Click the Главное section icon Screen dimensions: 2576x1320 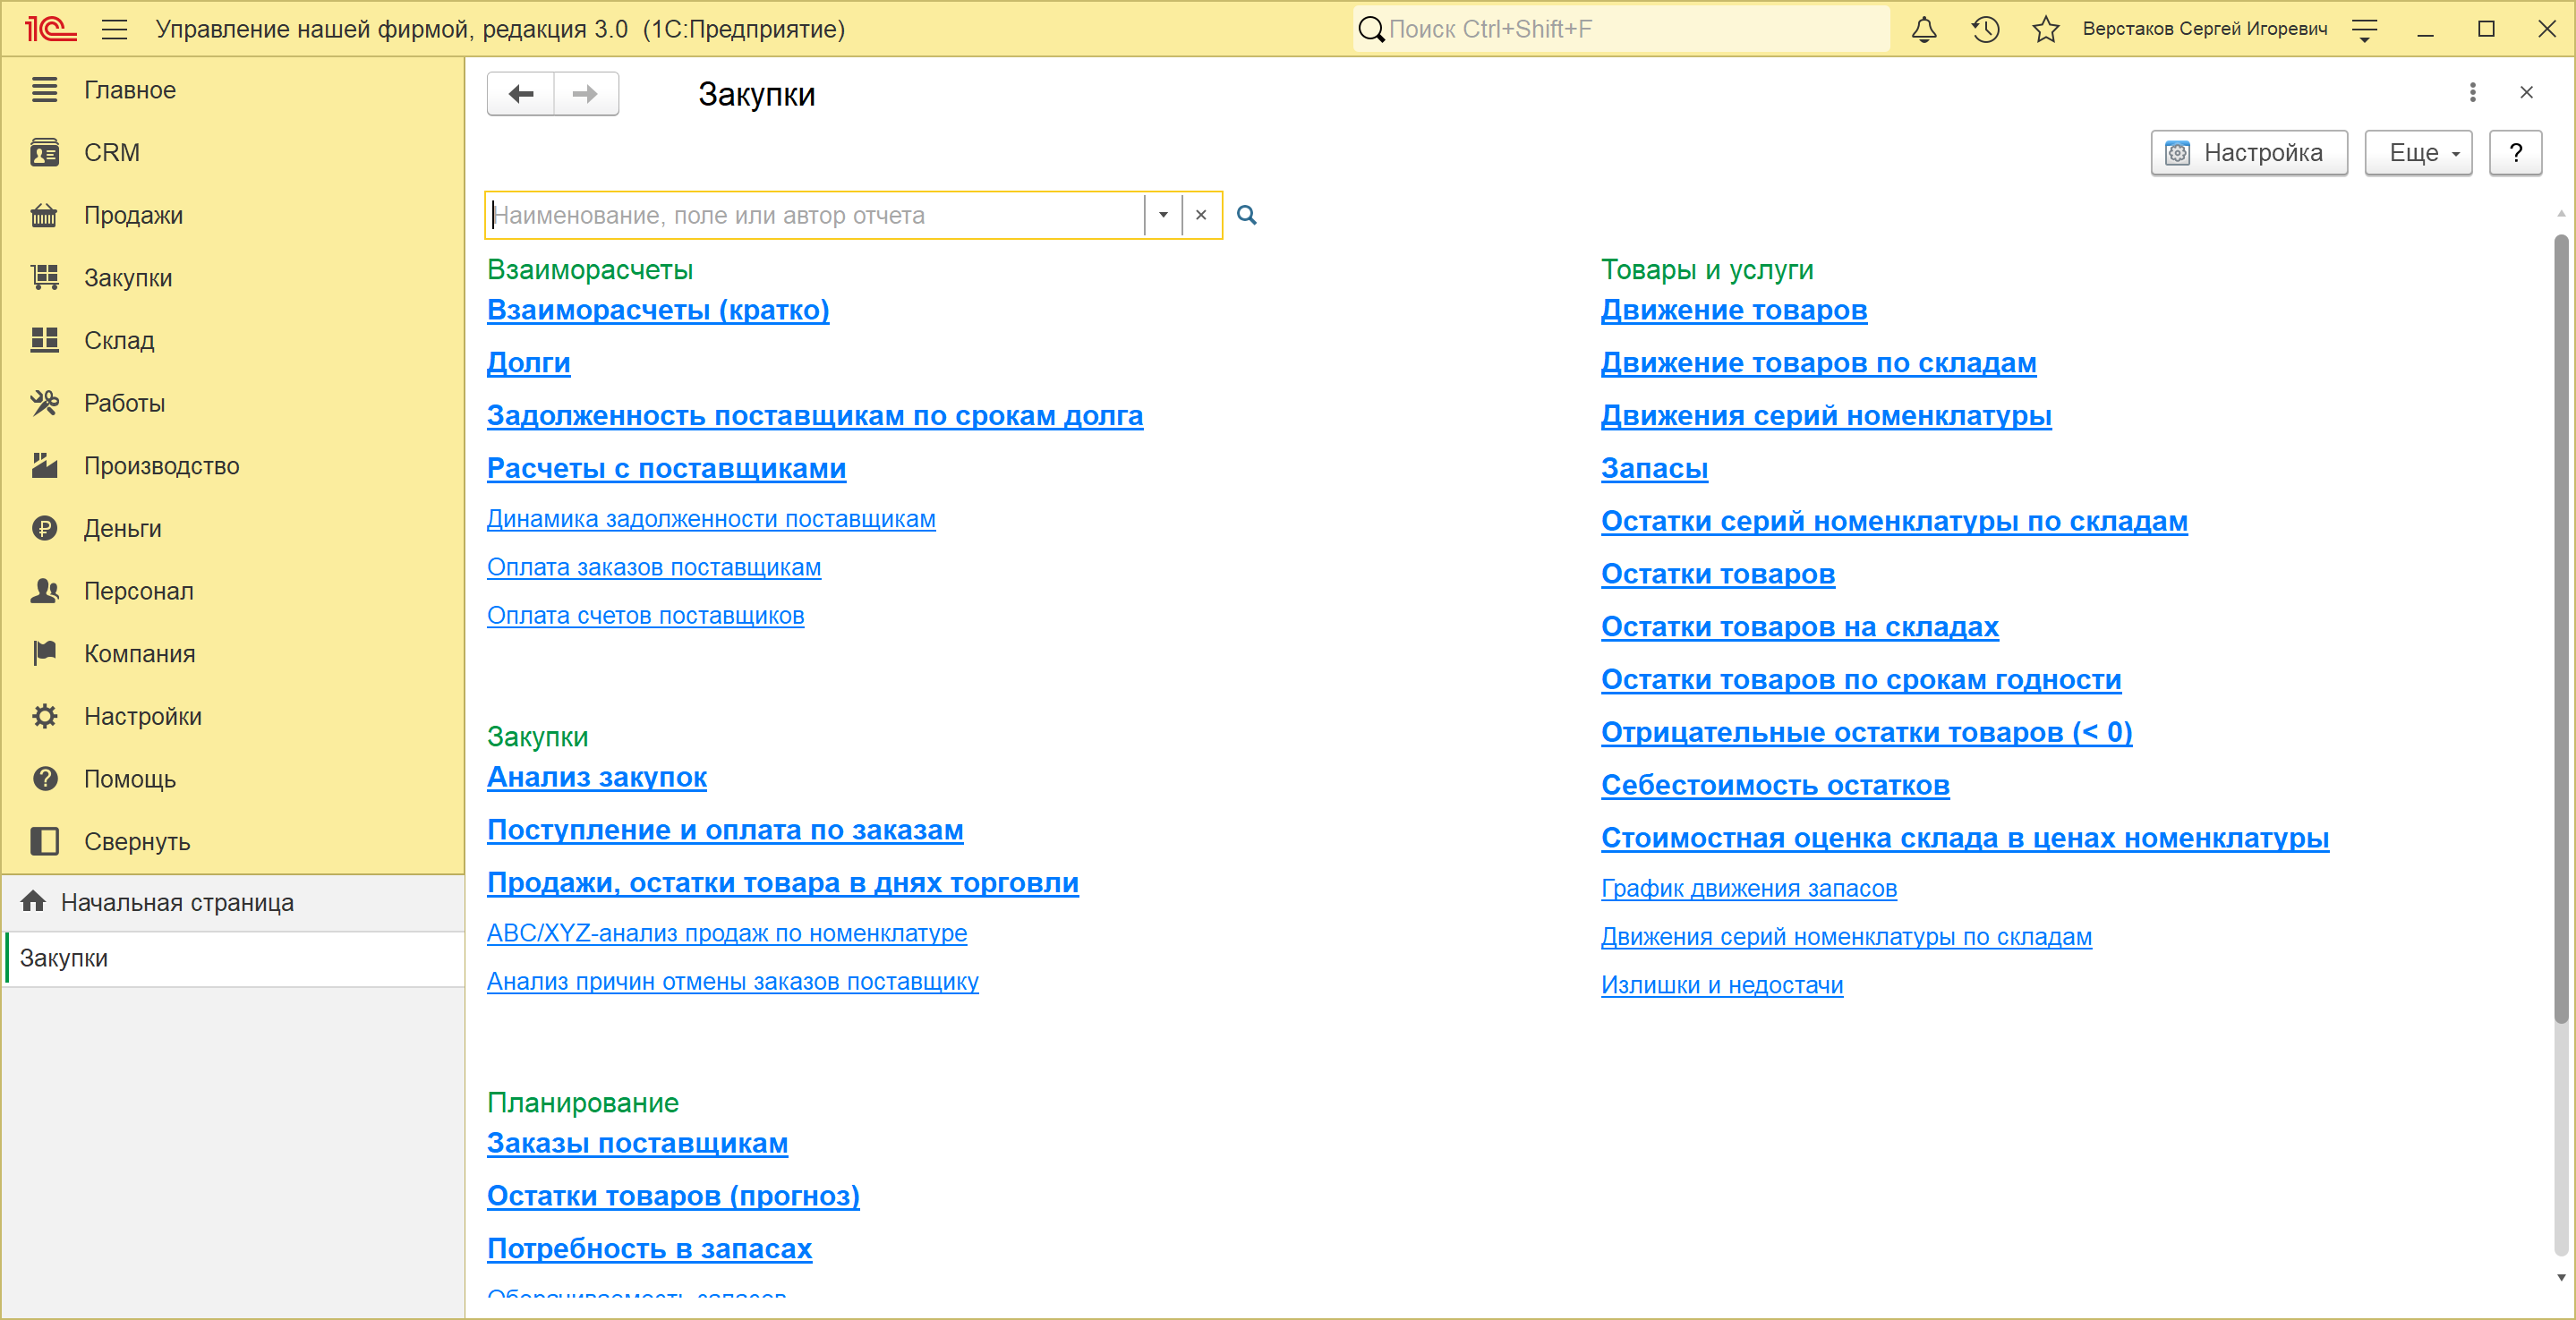(44, 90)
